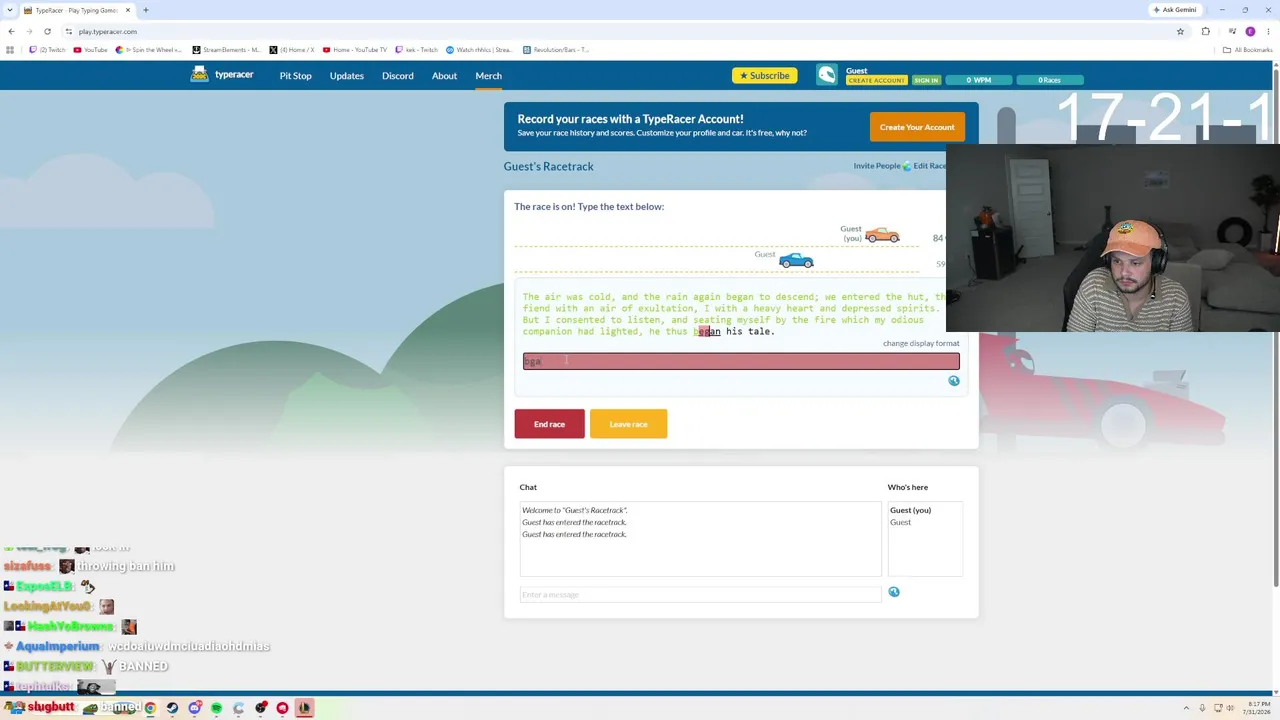Open OBS Studio from the taskbar
1280x720 pixels.
(x=260, y=708)
